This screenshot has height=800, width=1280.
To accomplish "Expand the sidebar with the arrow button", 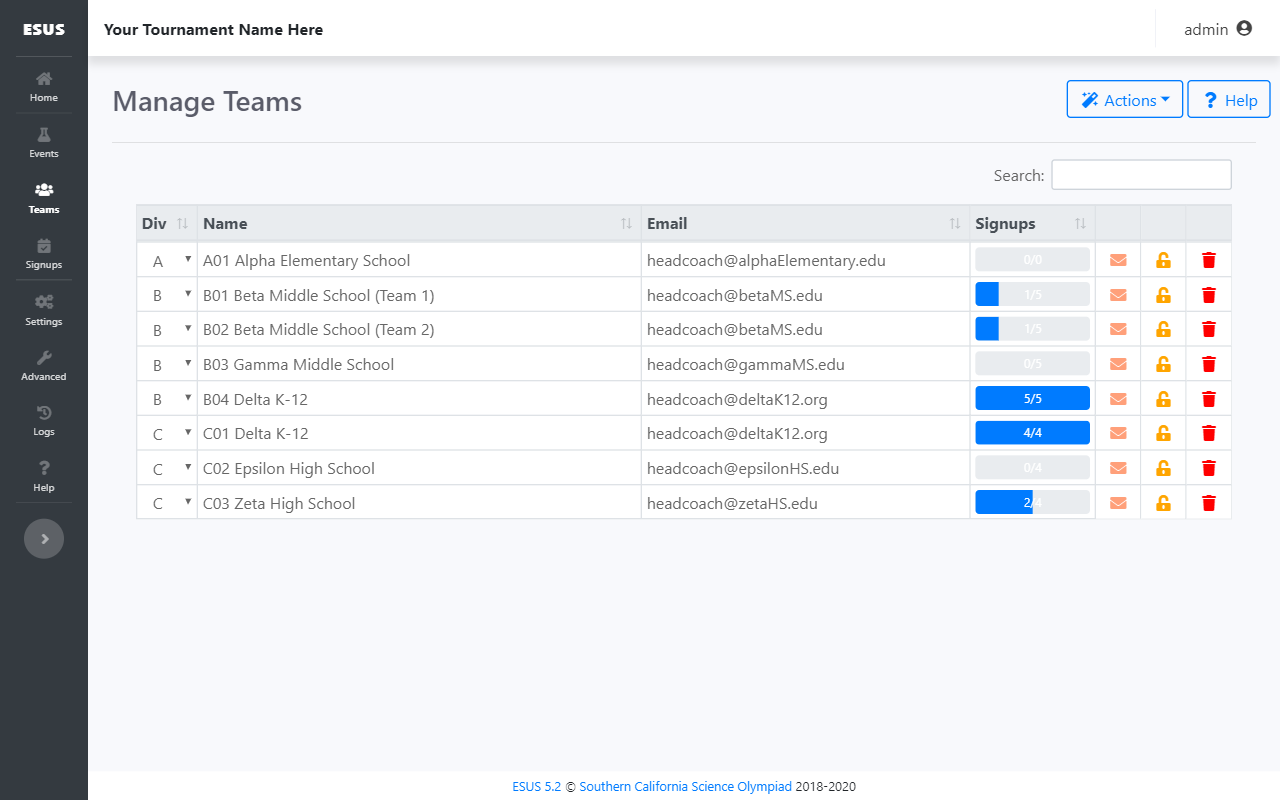I will 44,538.
